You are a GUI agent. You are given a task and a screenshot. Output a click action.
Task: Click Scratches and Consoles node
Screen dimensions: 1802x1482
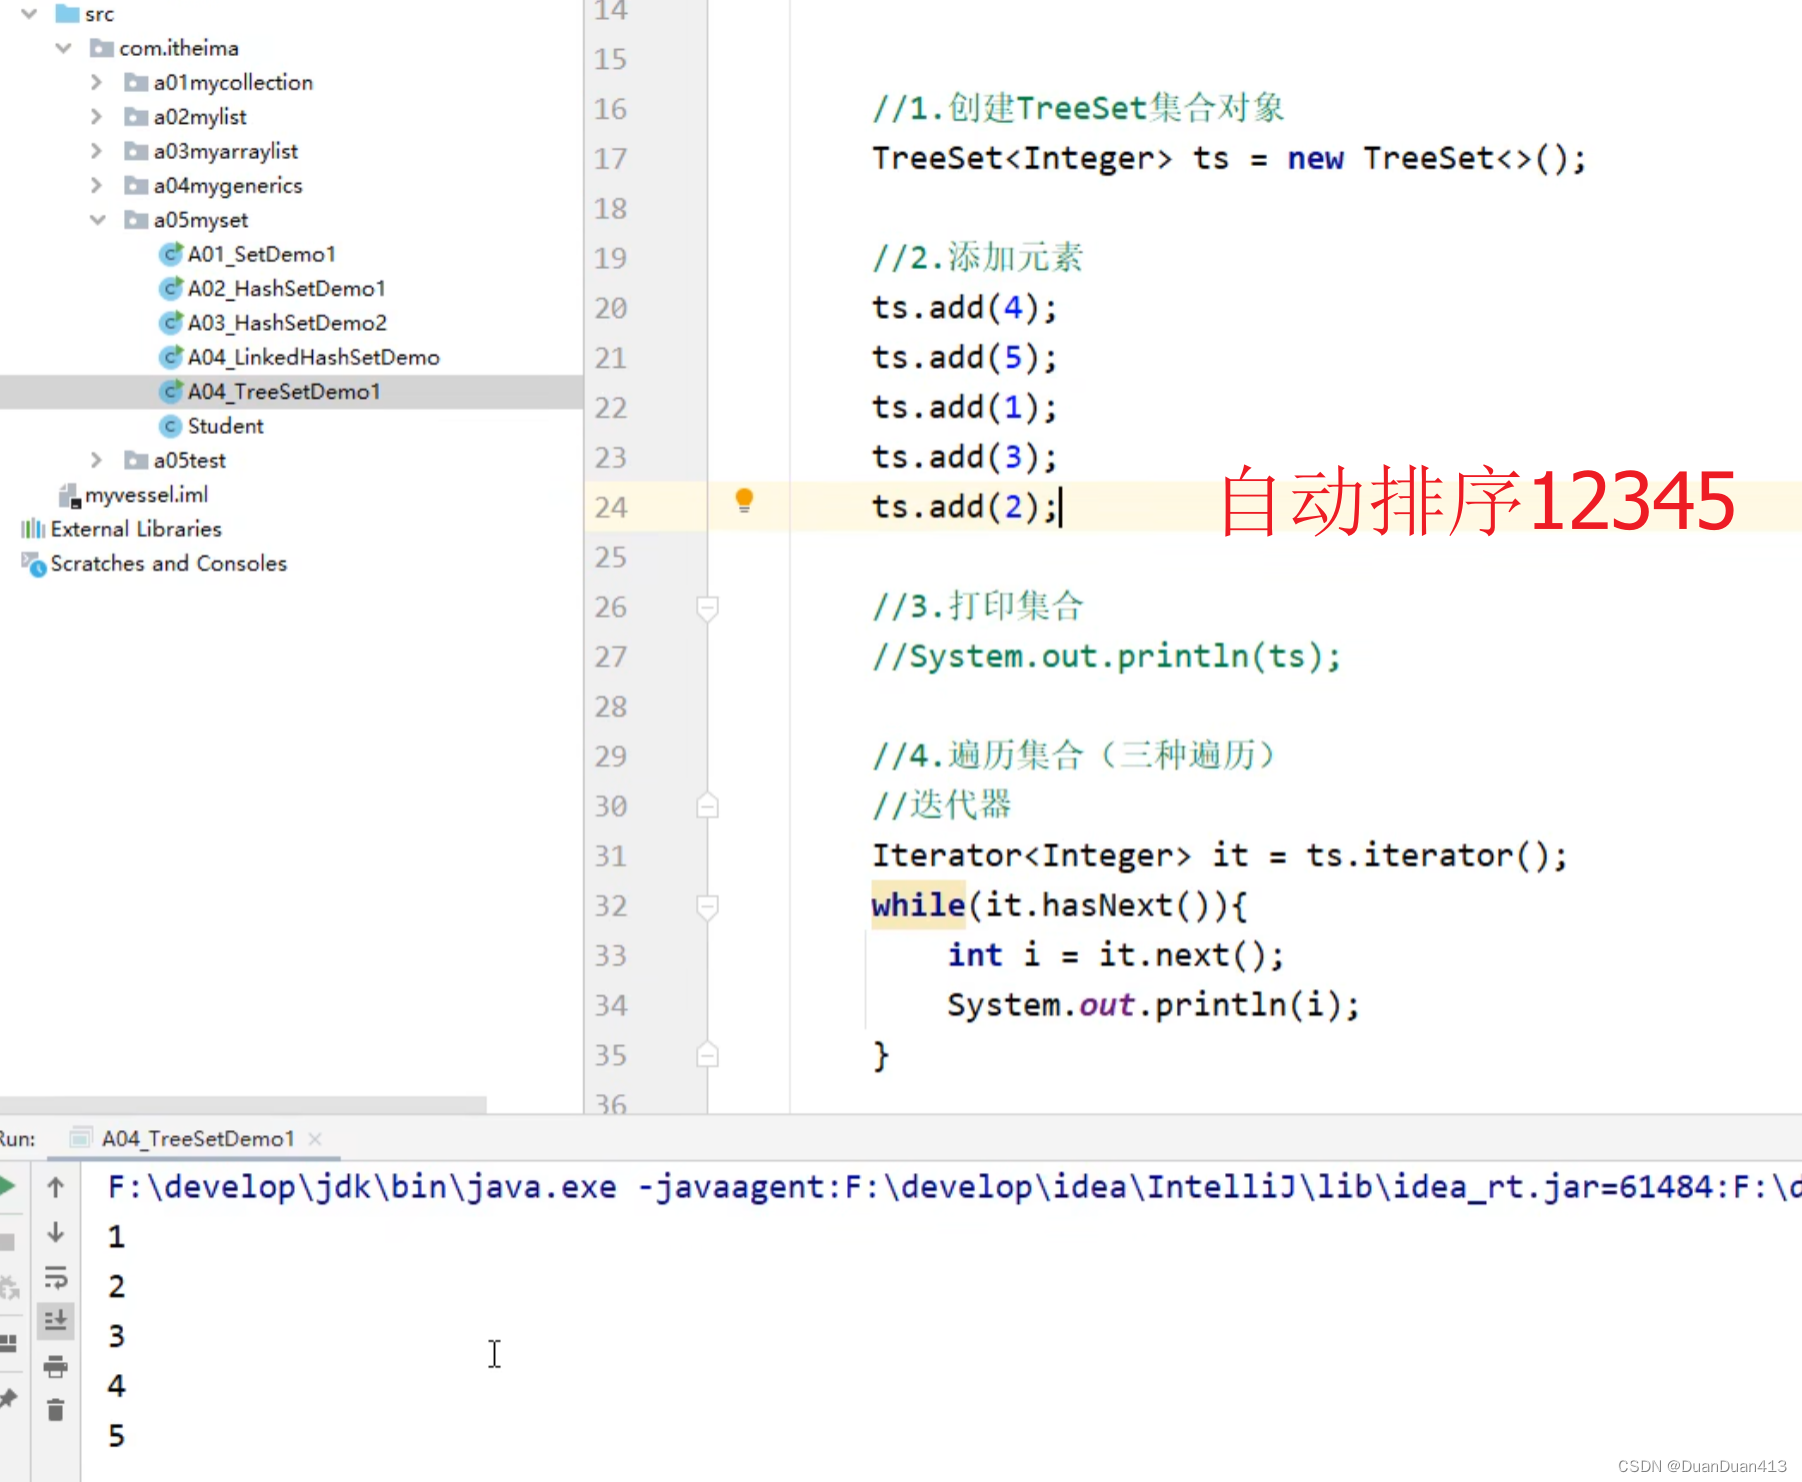[169, 563]
